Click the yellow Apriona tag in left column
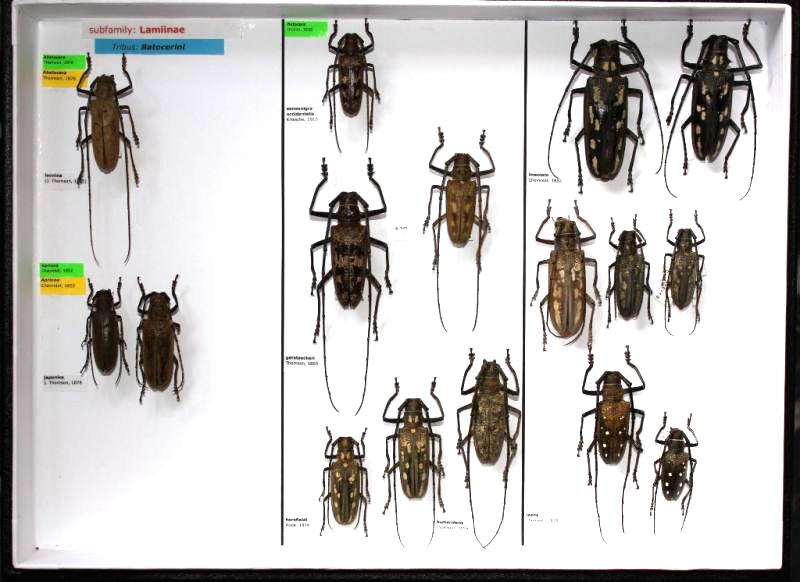The width and height of the screenshot is (800, 582). point(62,285)
